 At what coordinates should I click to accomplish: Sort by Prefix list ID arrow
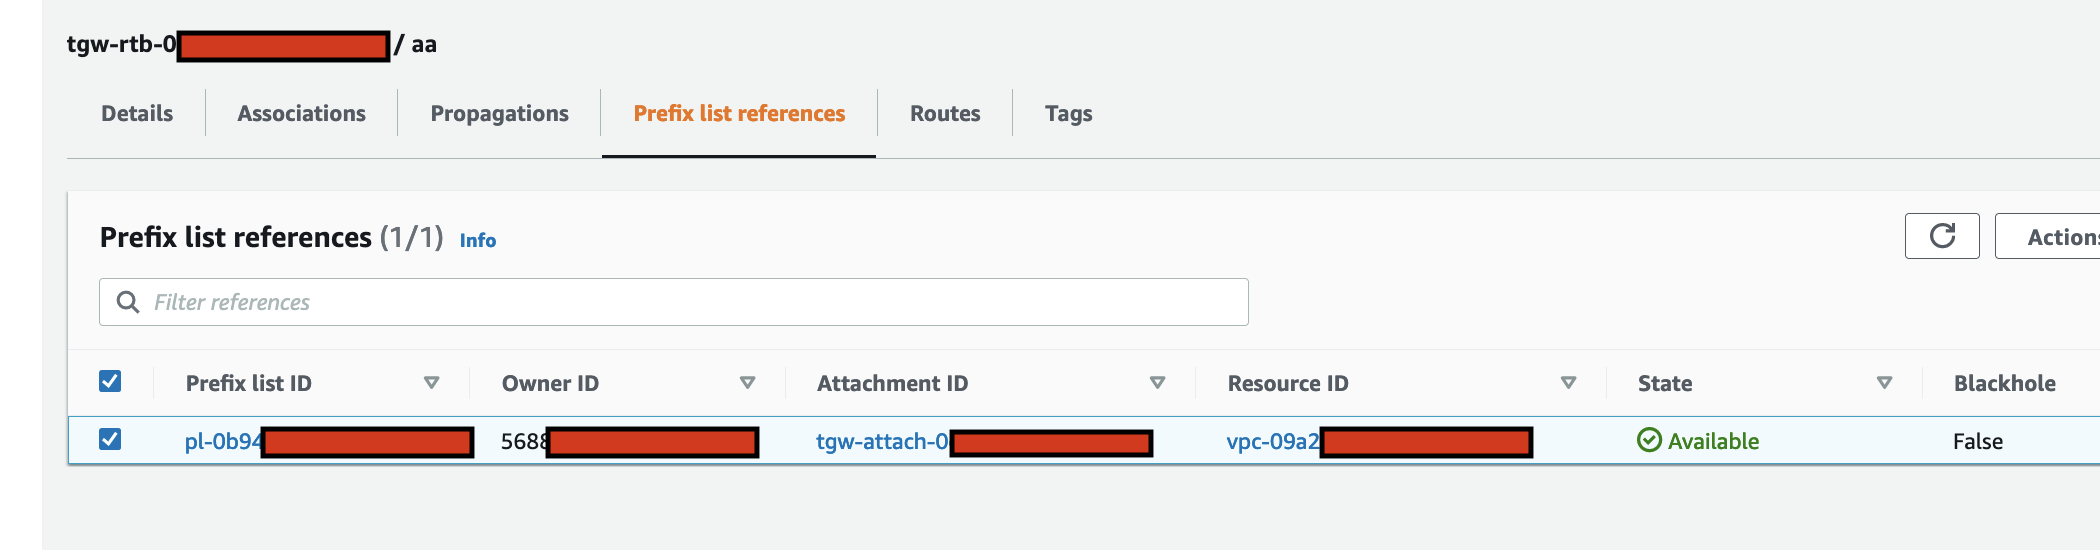[432, 383]
